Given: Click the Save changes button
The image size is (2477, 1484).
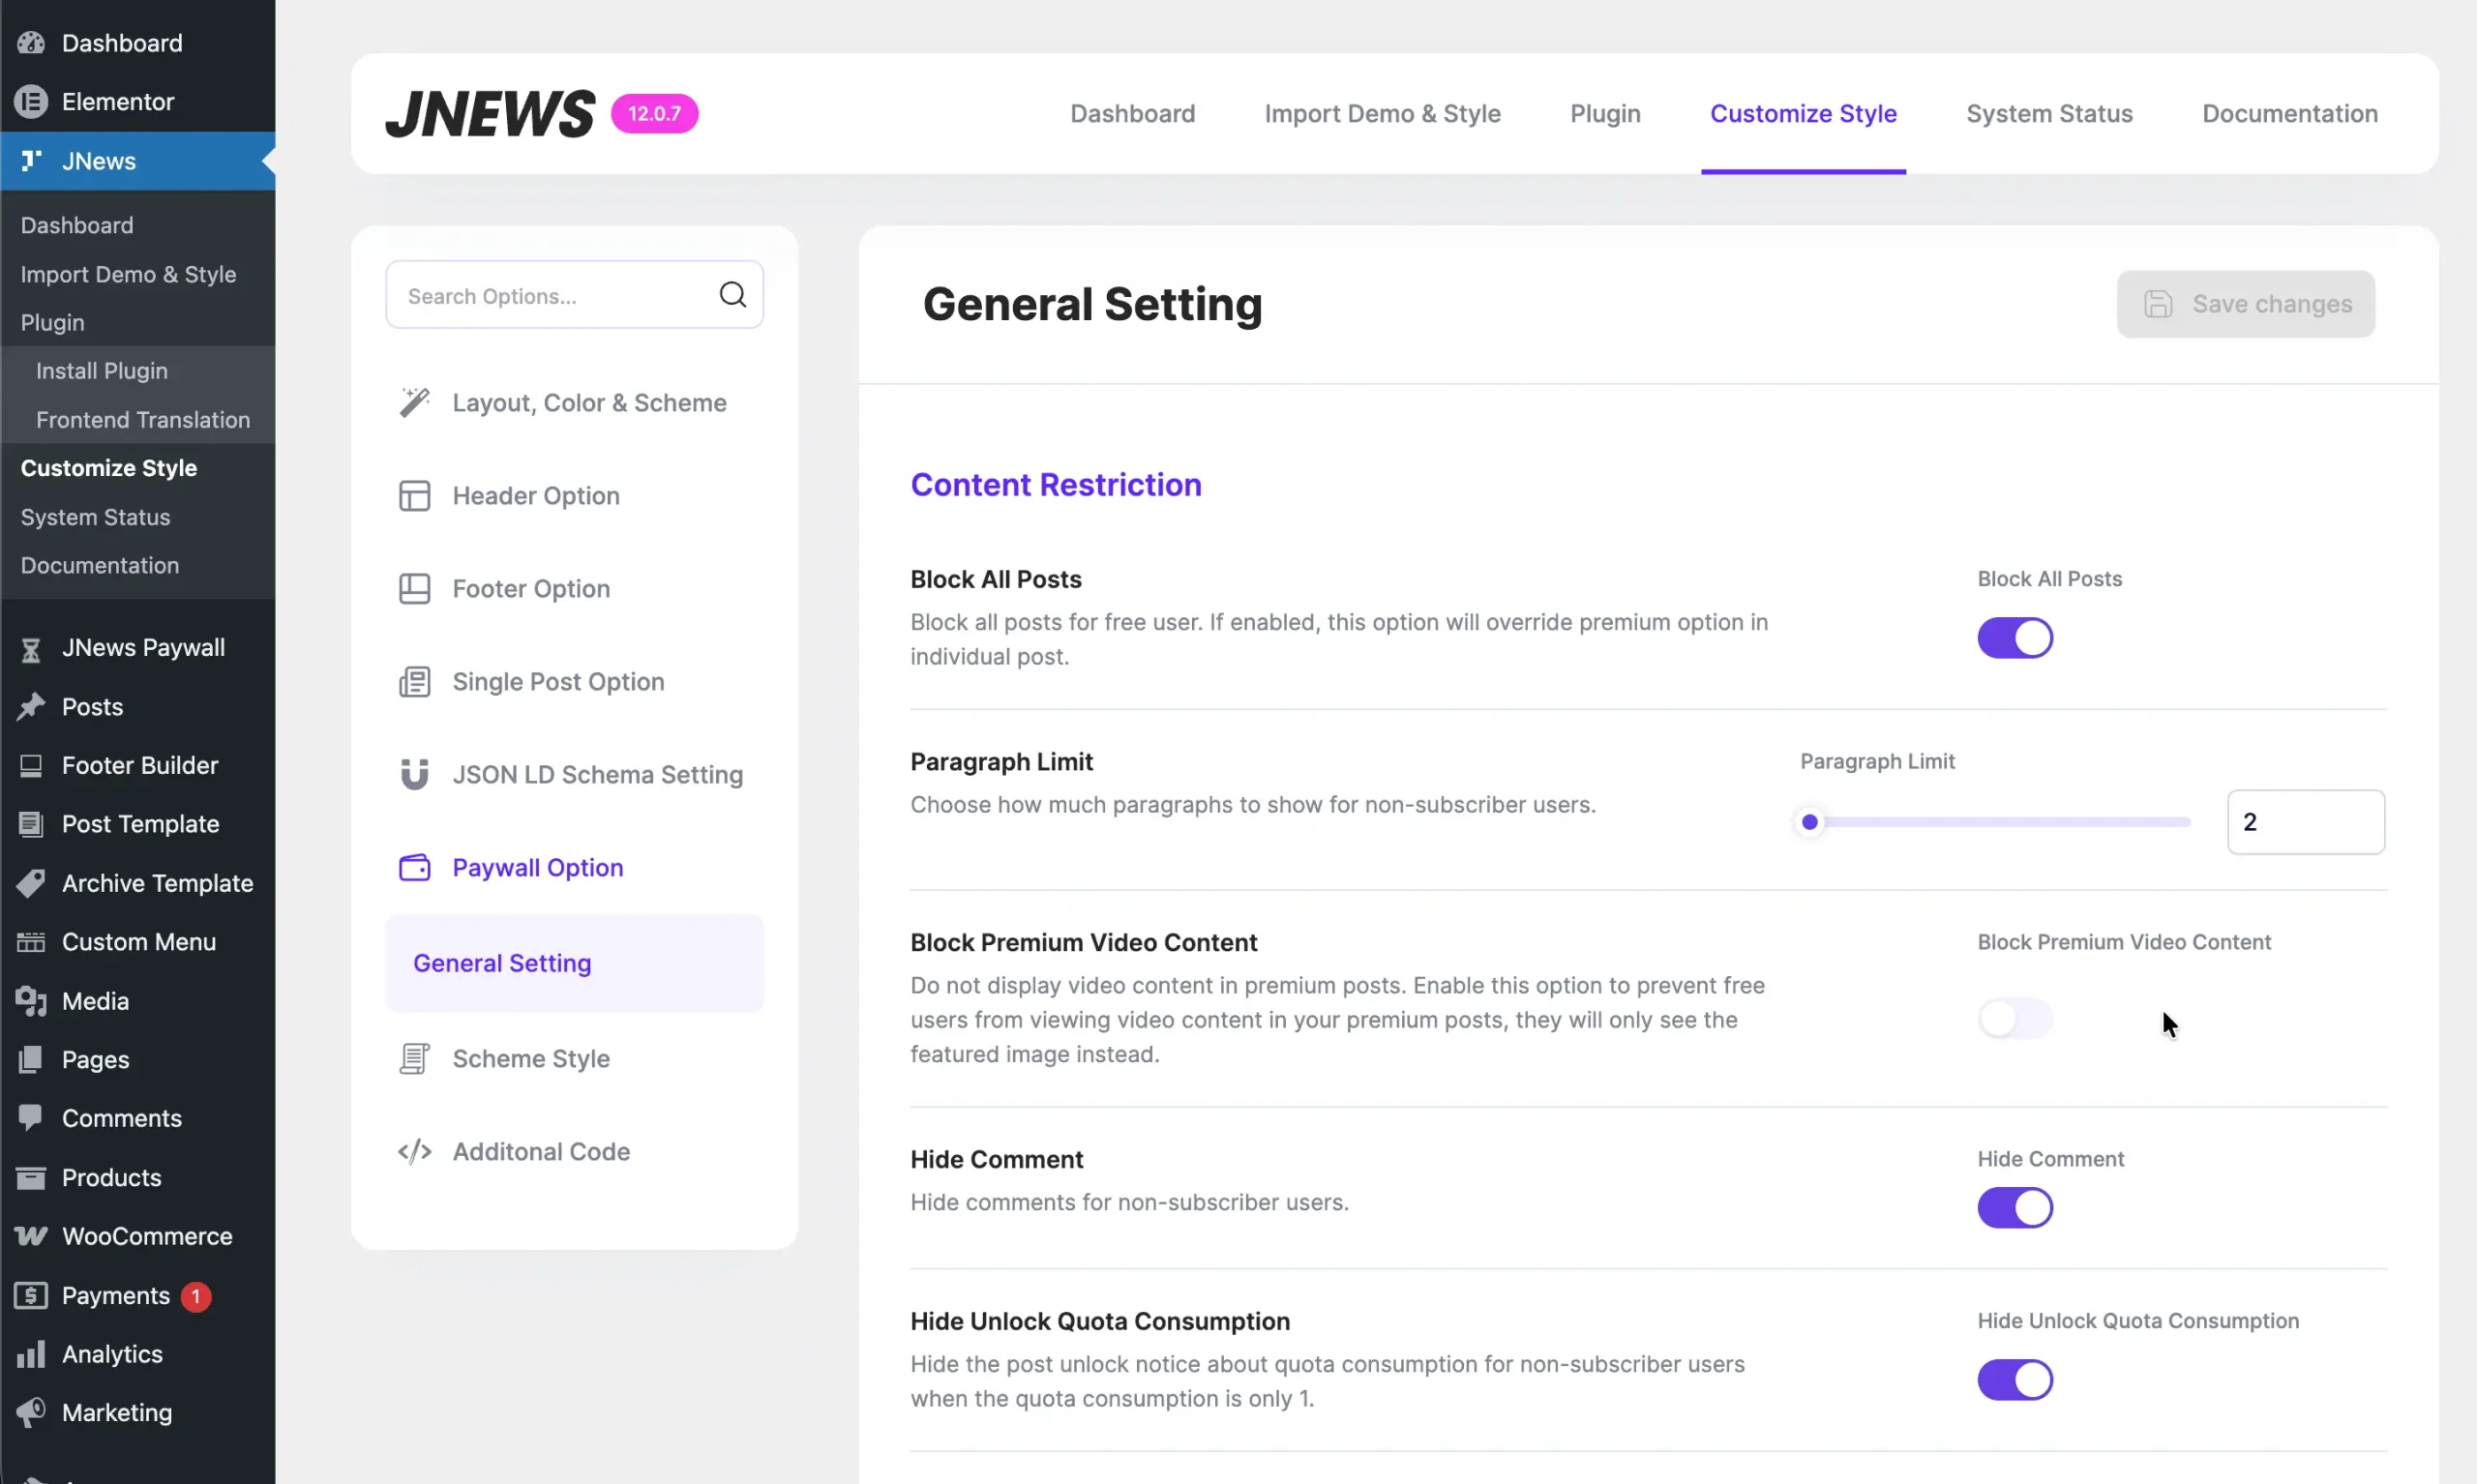Looking at the screenshot, I should click(x=2245, y=303).
